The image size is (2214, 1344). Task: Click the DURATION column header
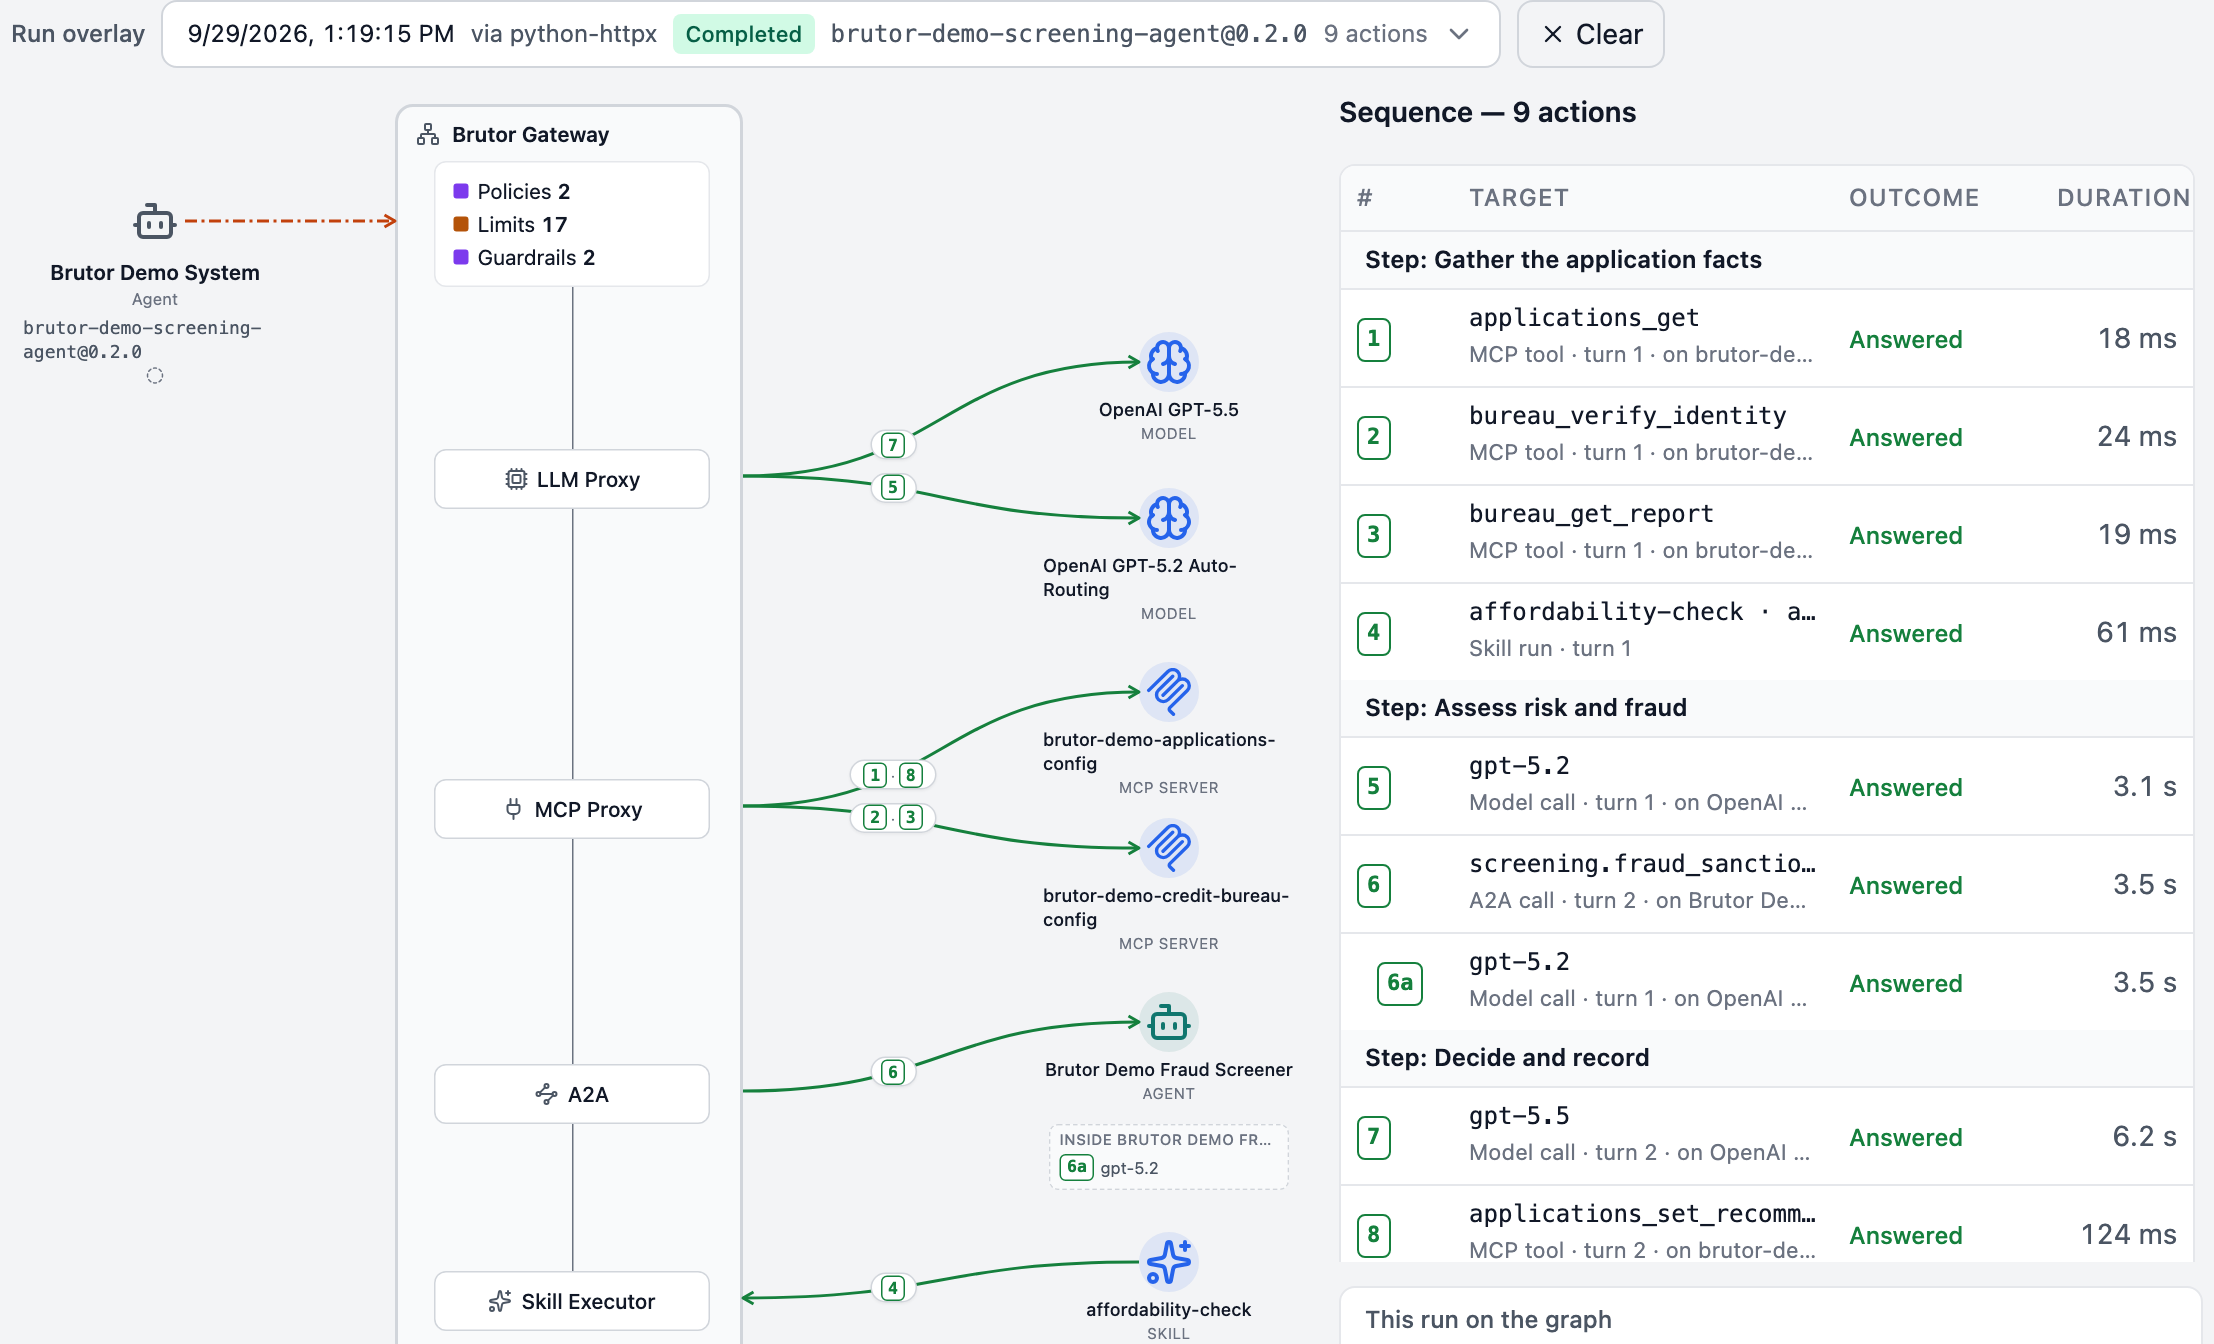point(2123,198)
